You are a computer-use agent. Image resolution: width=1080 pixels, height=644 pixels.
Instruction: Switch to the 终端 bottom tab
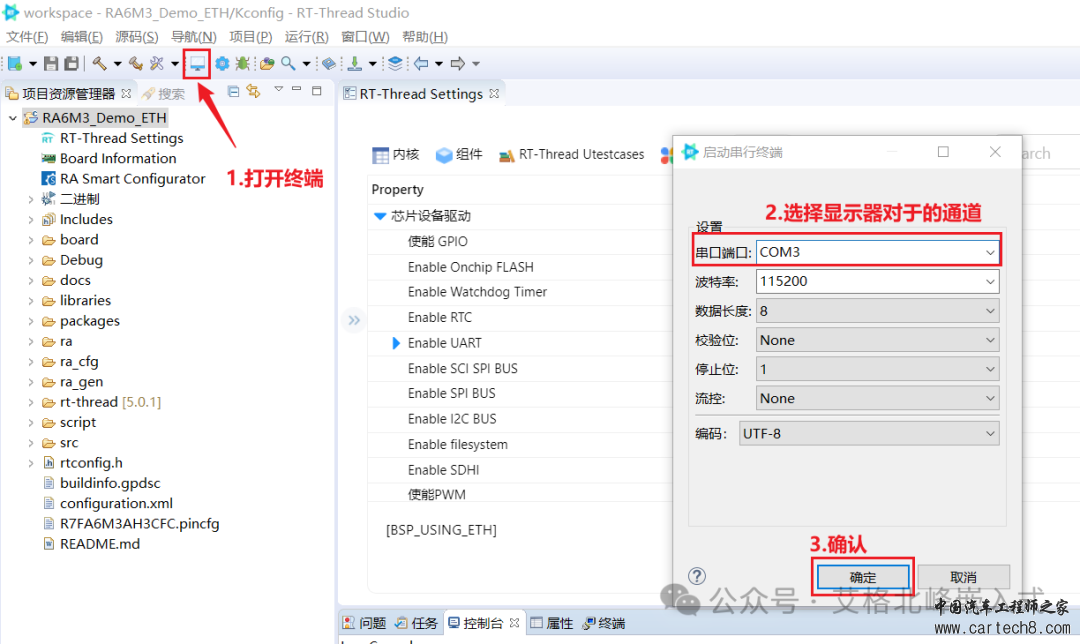[603, 623]
